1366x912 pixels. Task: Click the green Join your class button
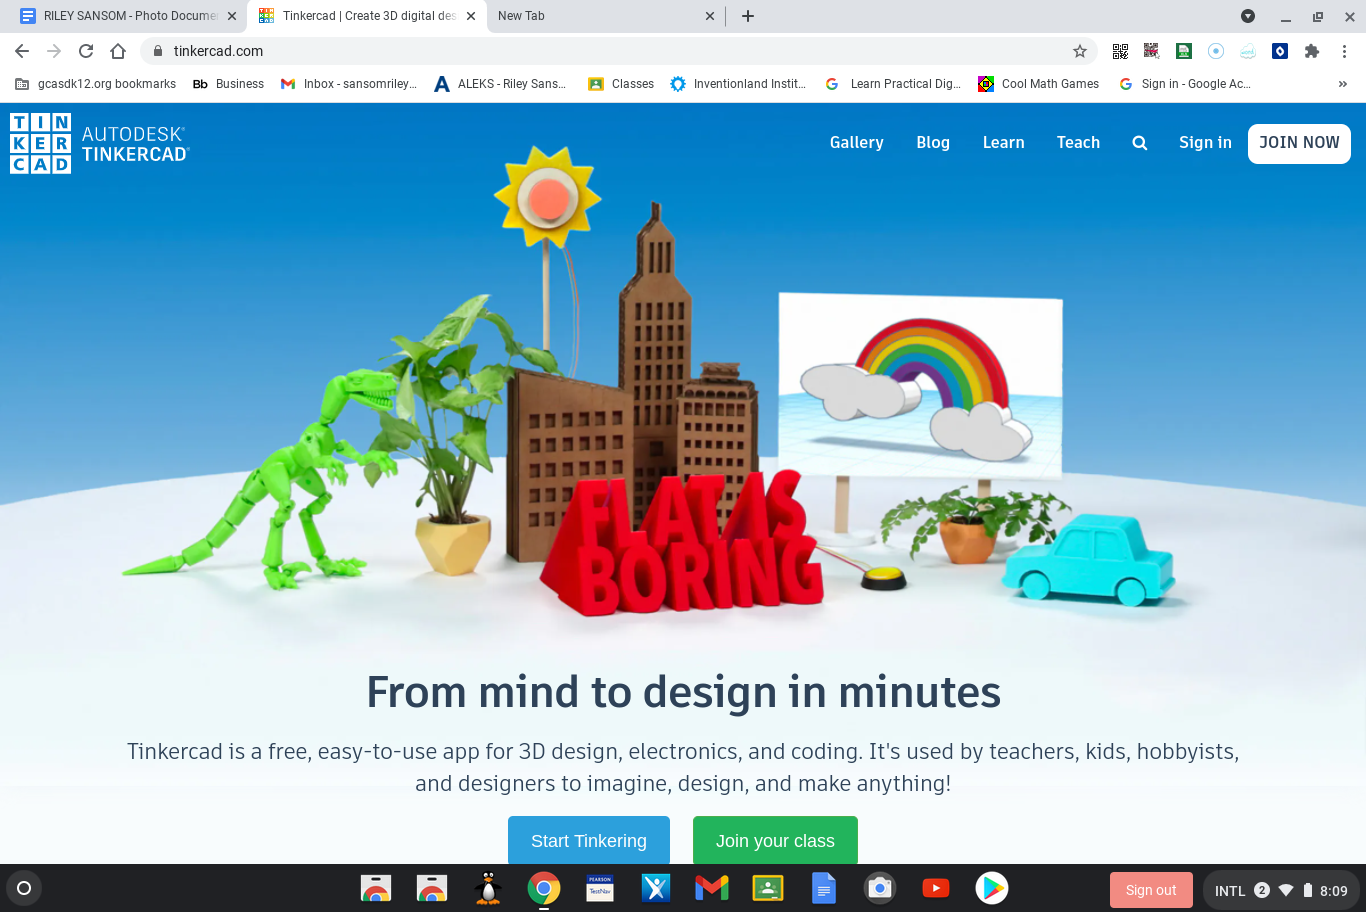tap(775, 841)
